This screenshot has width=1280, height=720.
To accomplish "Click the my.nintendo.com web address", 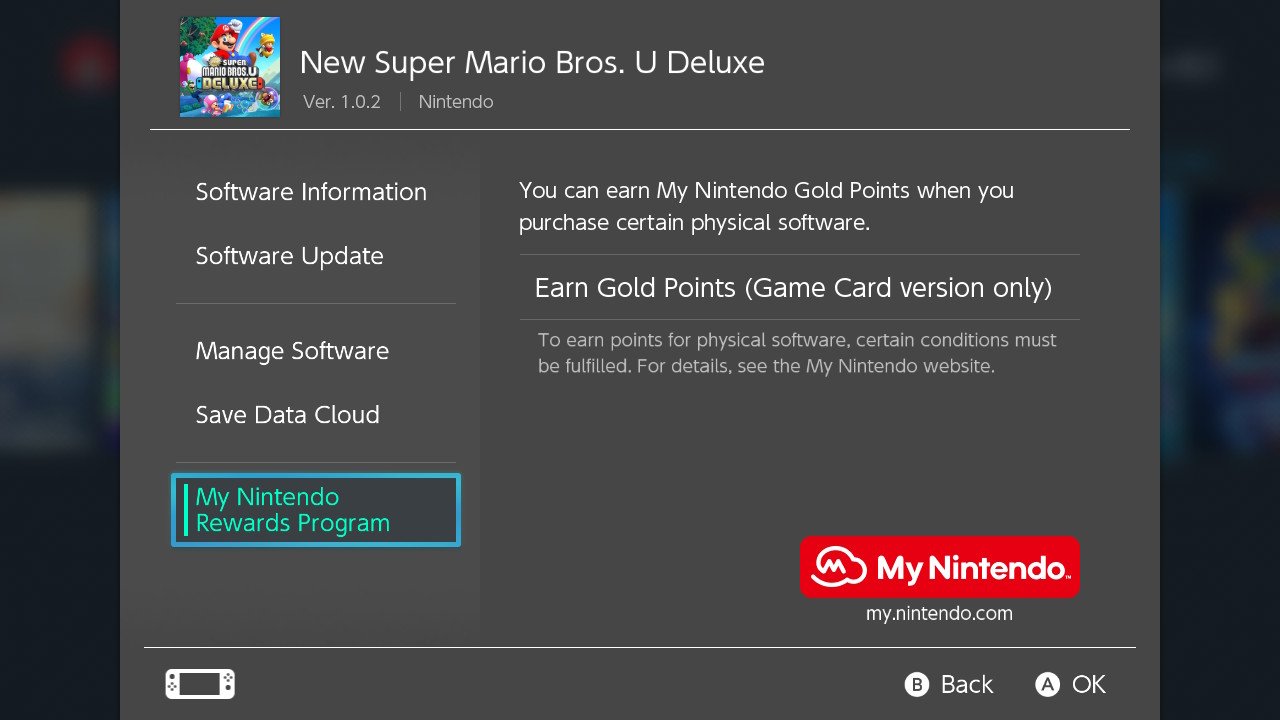I will point(939,614).
